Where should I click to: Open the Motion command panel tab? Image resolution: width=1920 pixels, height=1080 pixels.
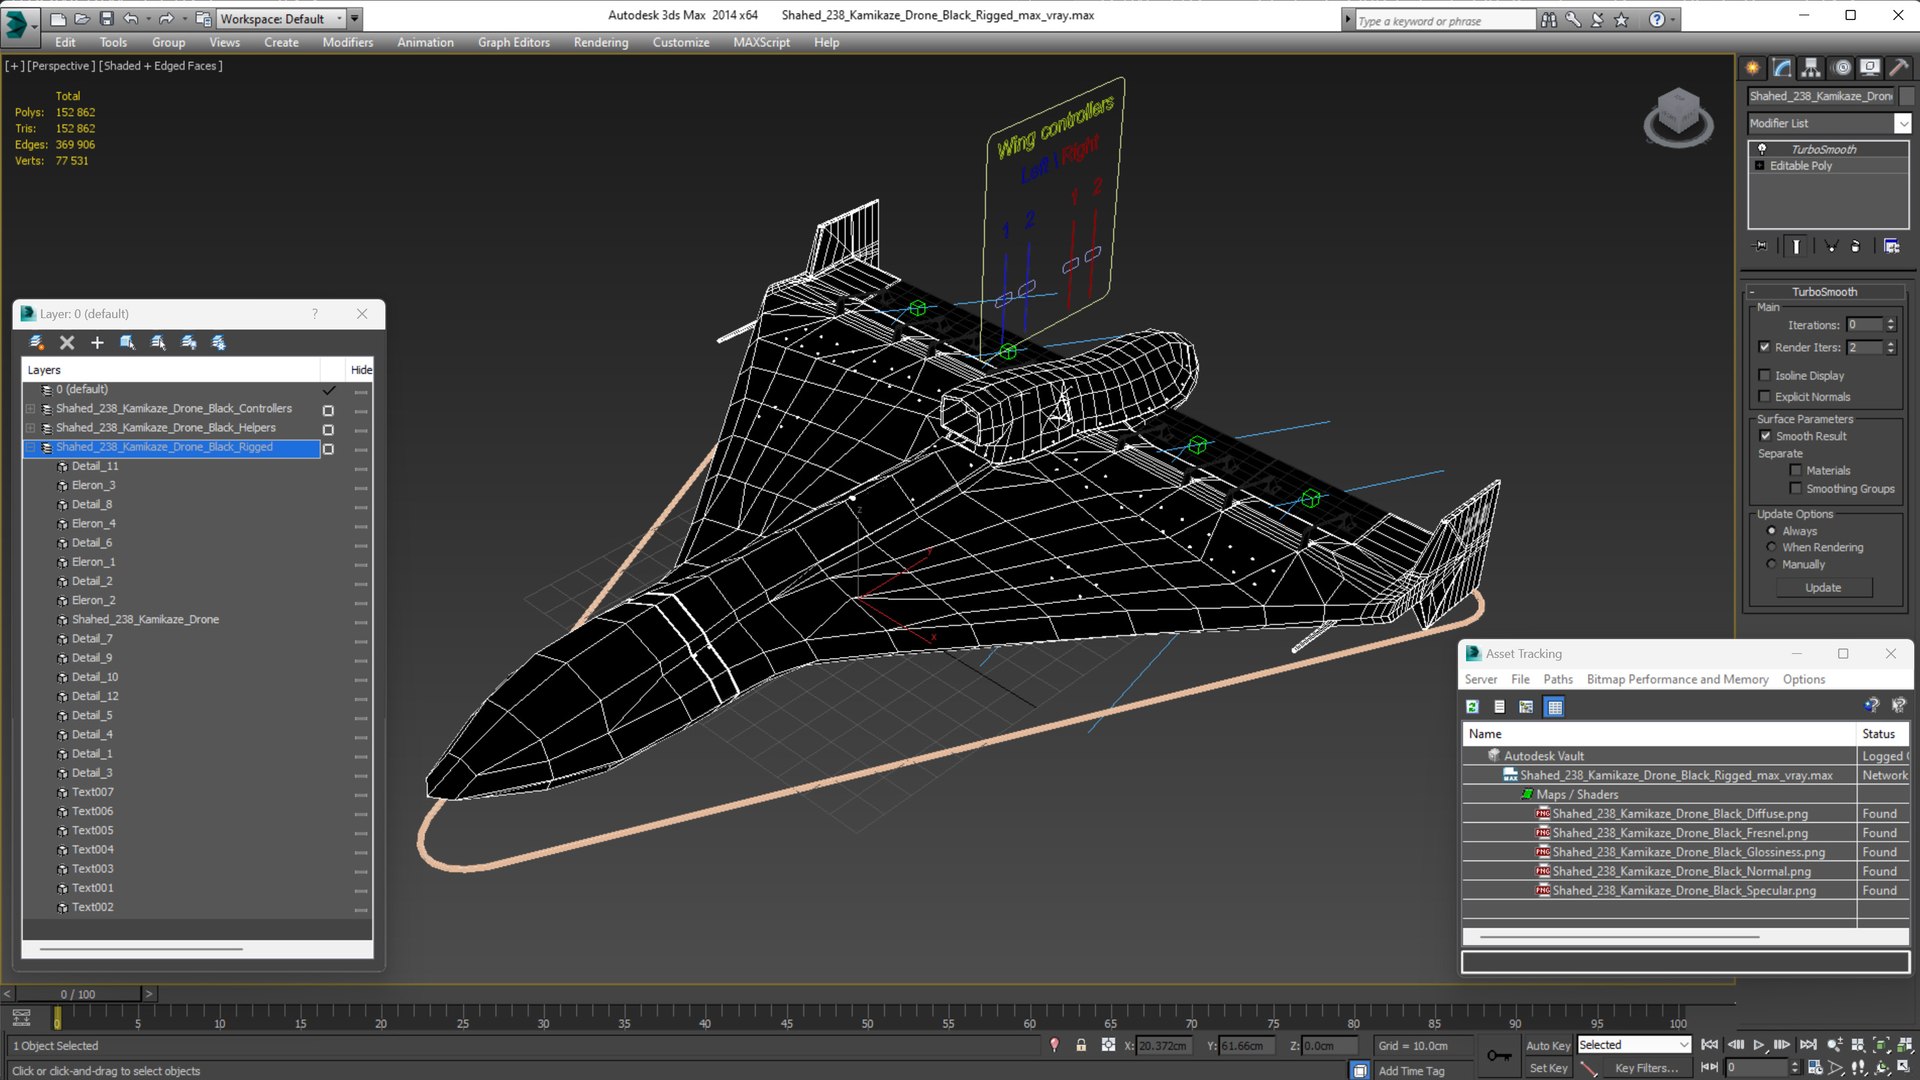(1842, 68)
